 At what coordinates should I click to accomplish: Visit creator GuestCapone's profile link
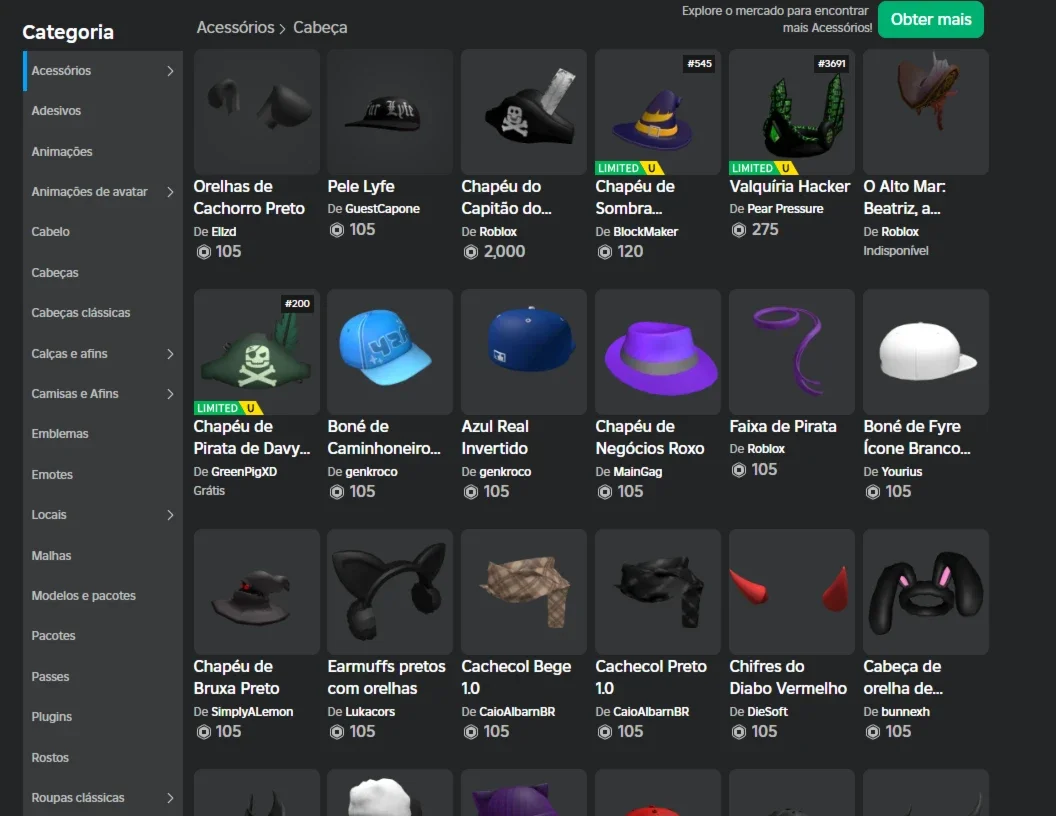383,209
